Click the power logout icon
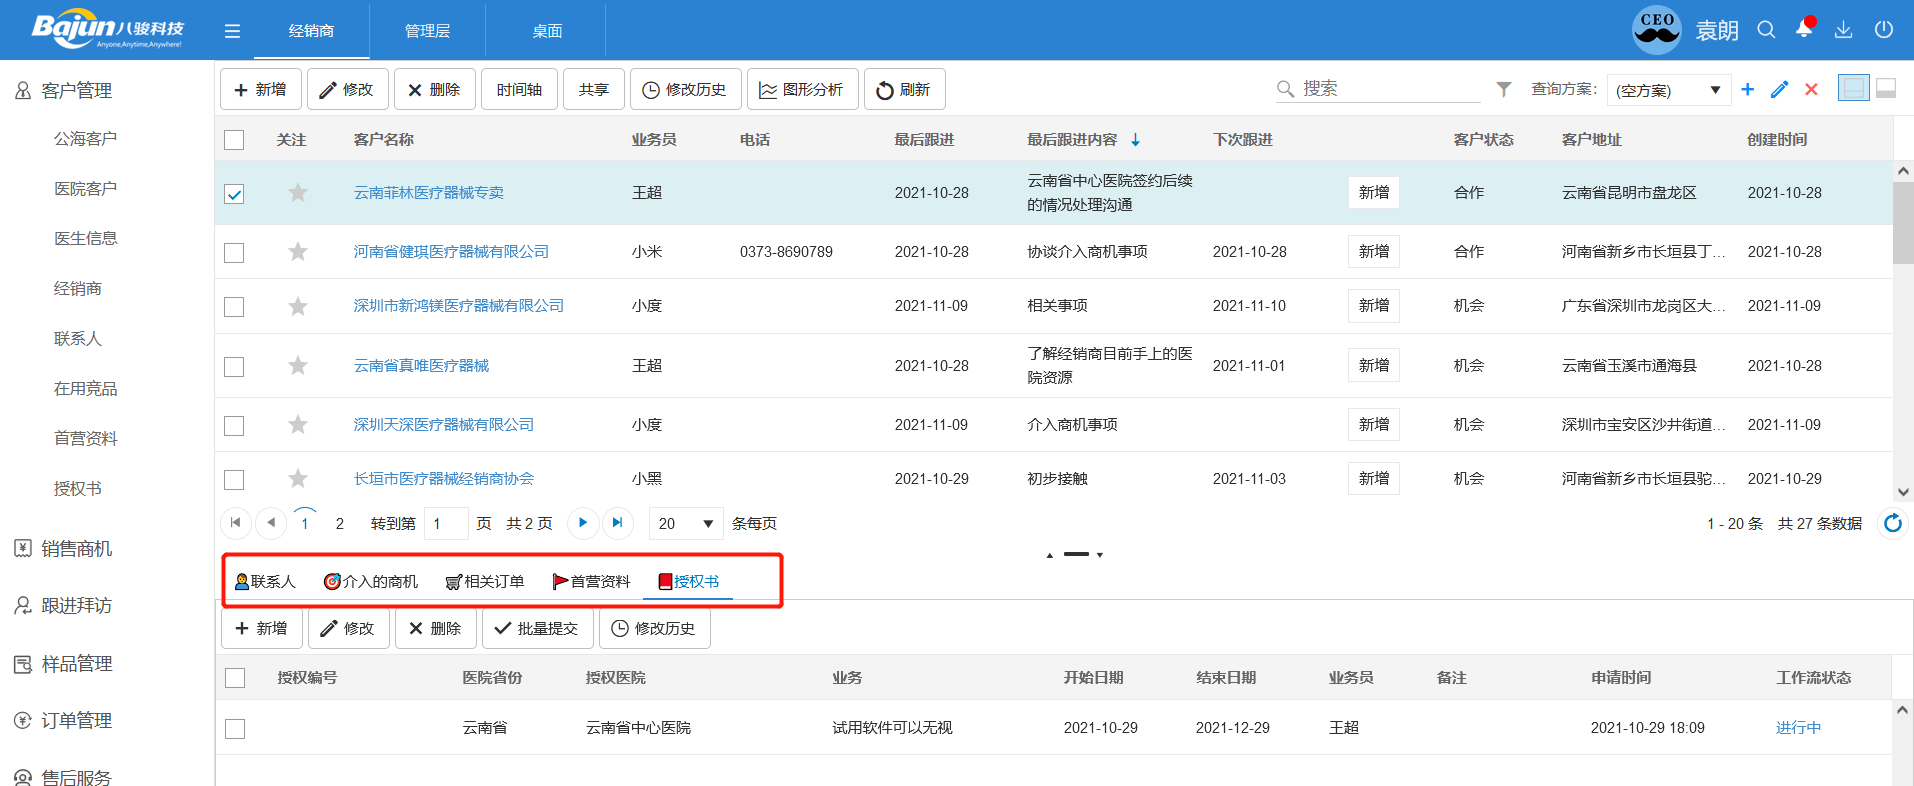This screenshot has width=1914, height=786. (1883, 30)
